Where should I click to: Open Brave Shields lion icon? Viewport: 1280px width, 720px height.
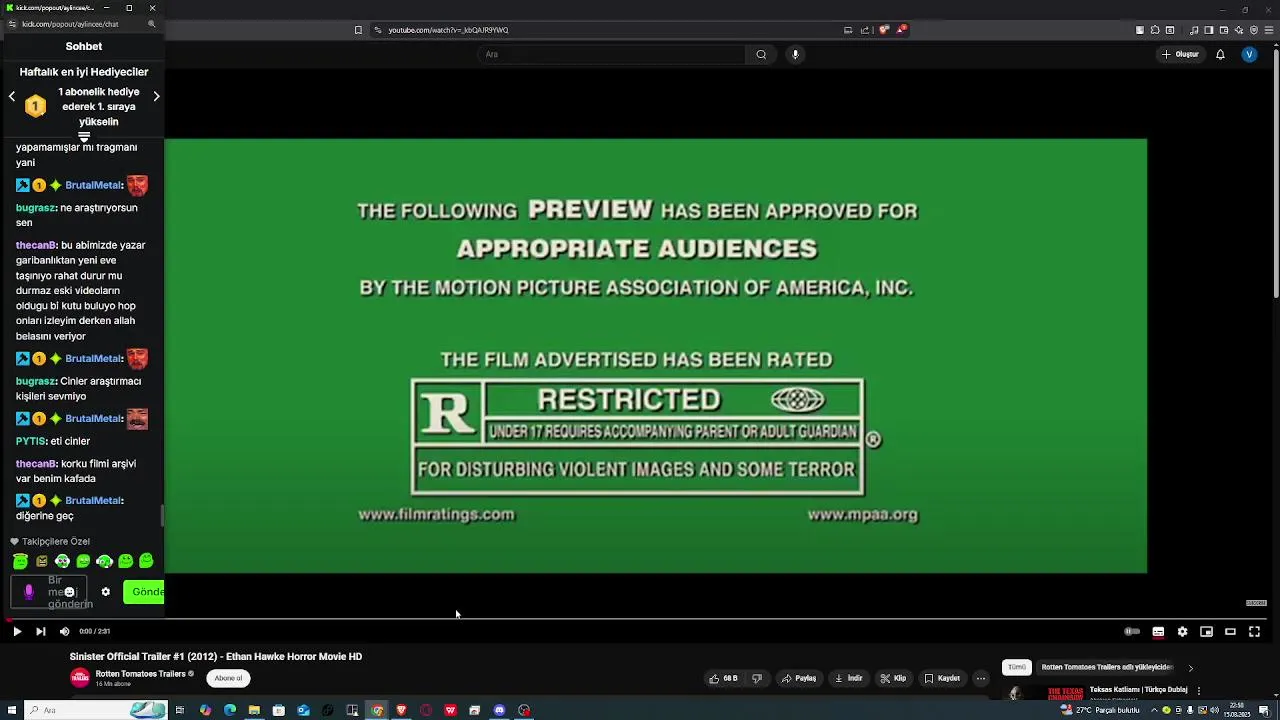(884, 30)
